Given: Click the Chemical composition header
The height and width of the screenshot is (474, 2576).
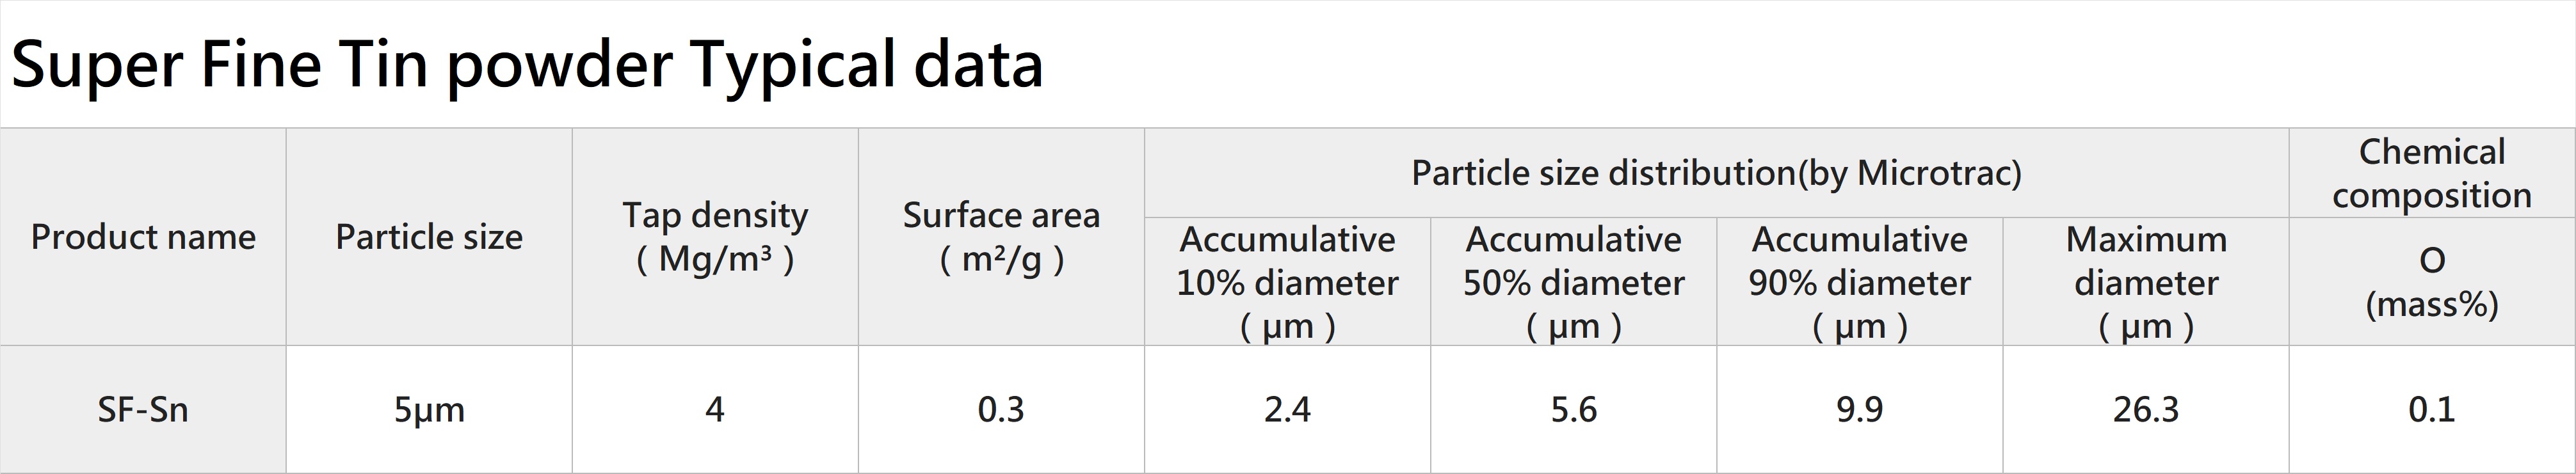Looking at the screenshot, I should [2432, 173].
